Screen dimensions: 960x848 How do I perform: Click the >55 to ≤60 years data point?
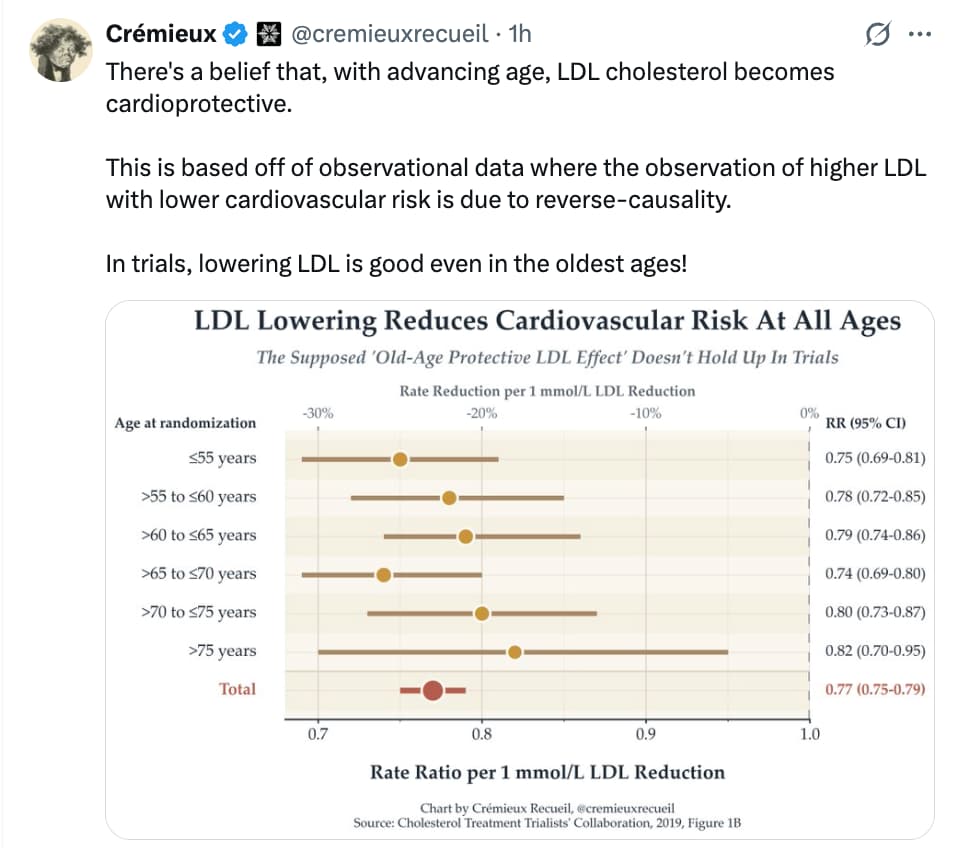449,498
